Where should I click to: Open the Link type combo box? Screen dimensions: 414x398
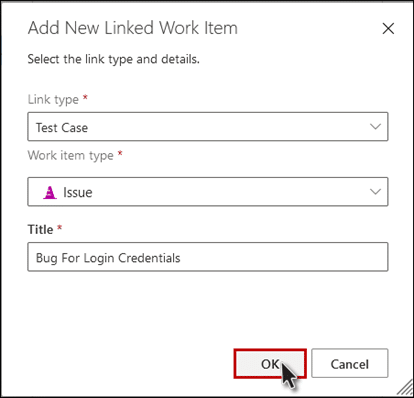(208, 127)
